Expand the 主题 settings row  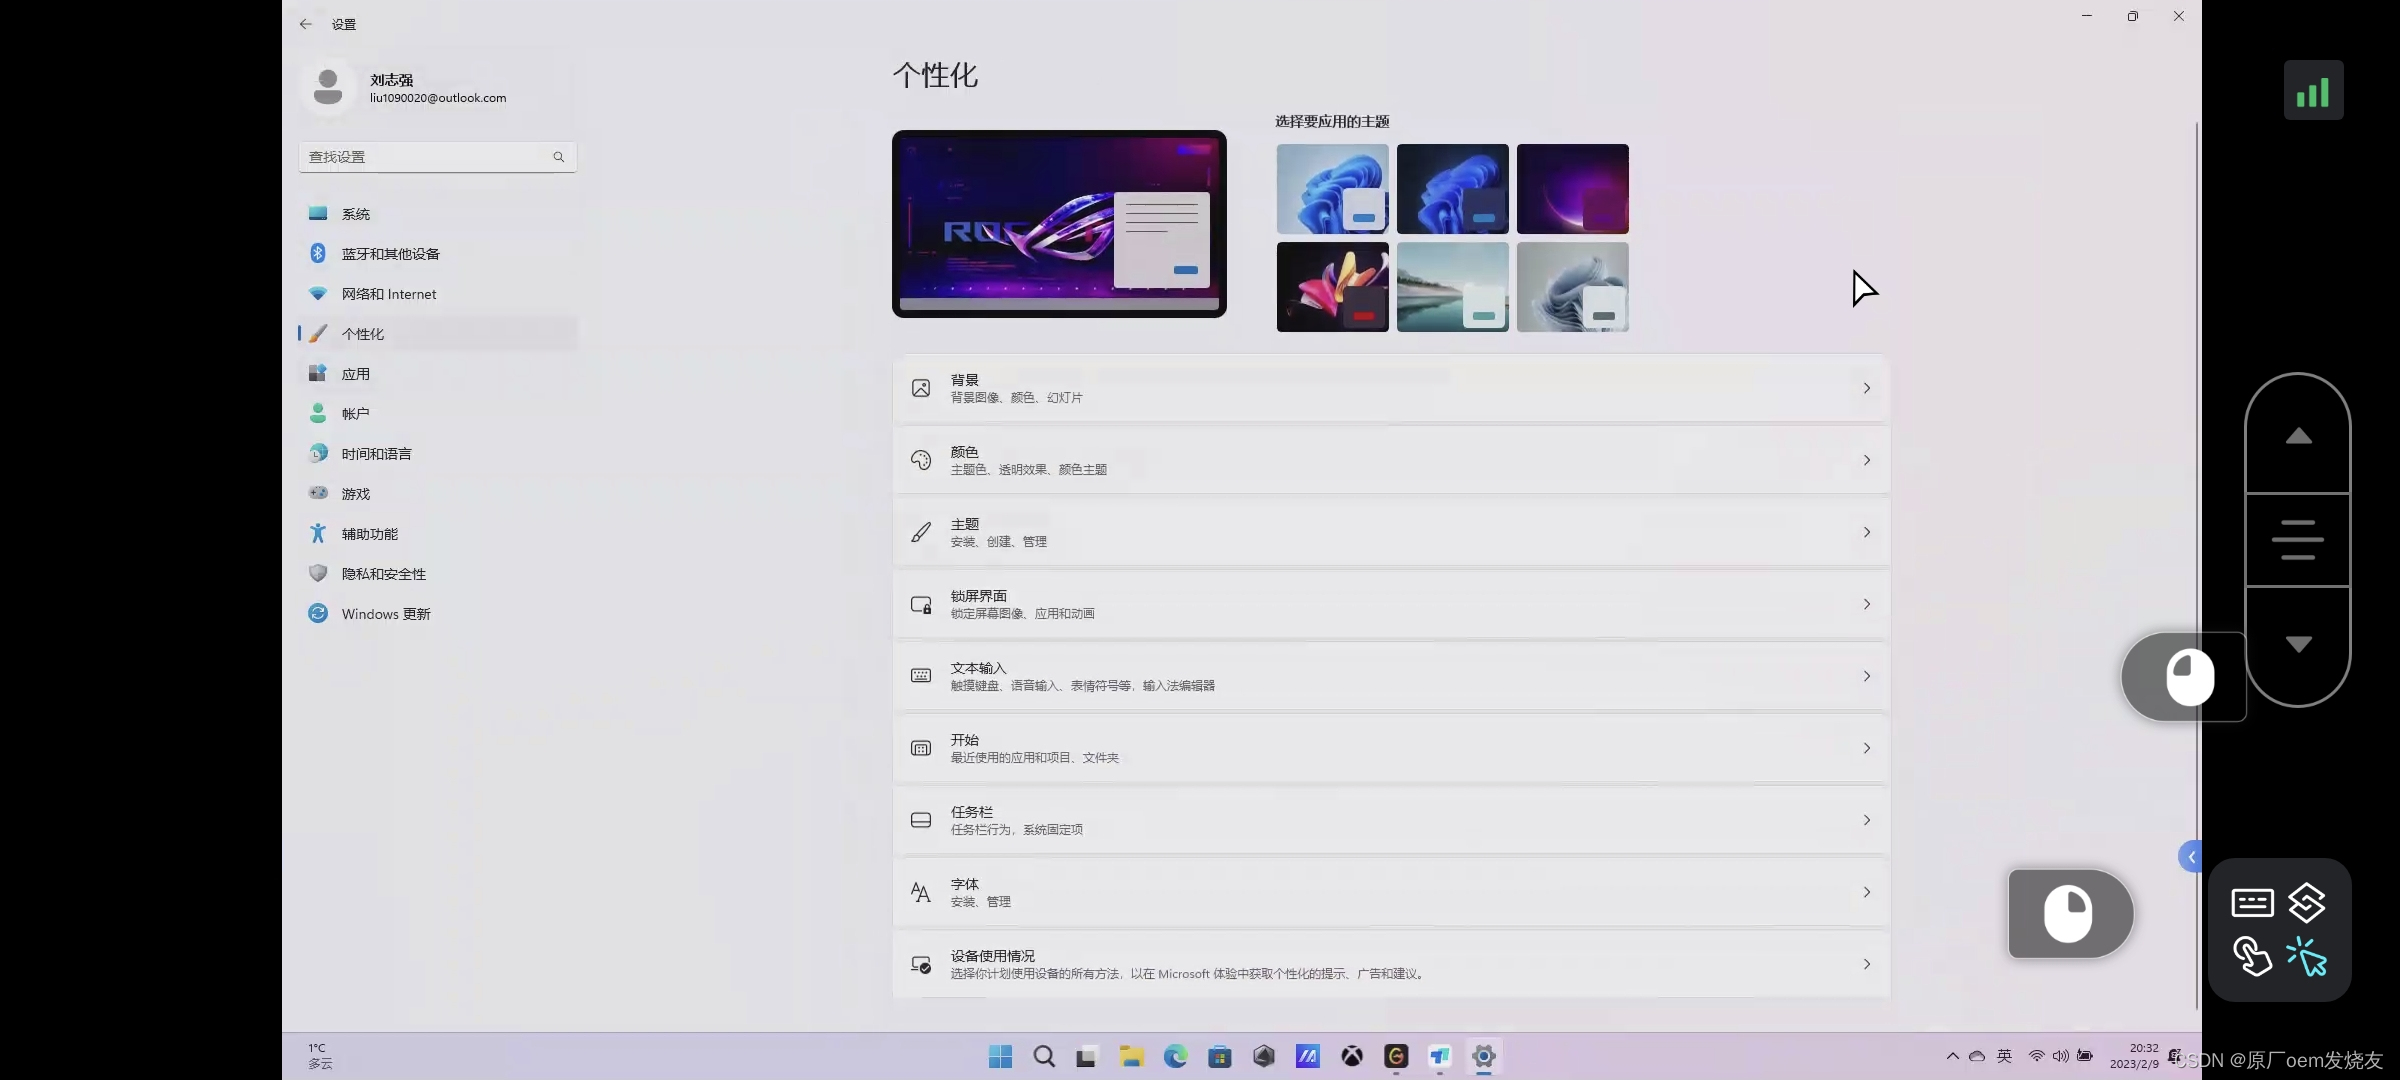click(1390, 532)
